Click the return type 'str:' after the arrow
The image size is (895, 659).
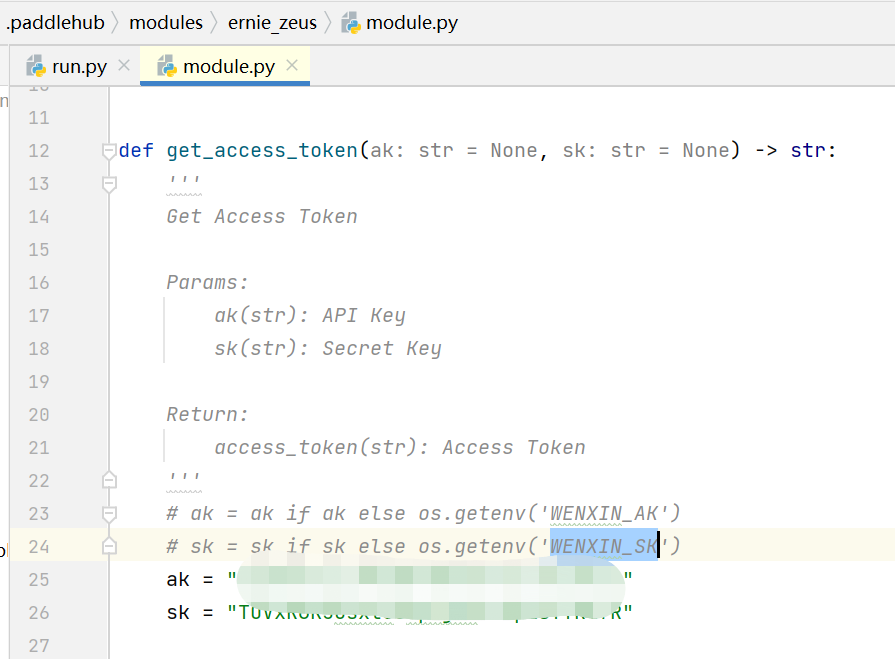click(813, 151)
